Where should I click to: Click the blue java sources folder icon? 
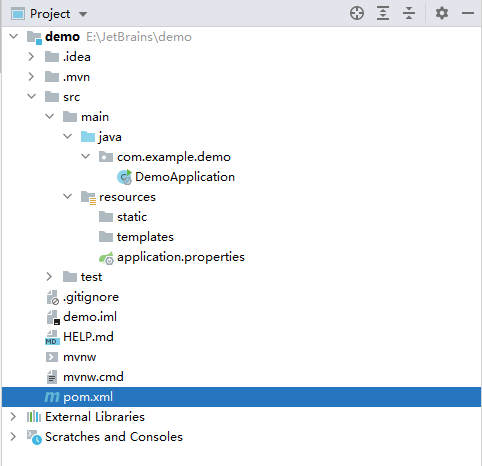[x=88, y=137]
